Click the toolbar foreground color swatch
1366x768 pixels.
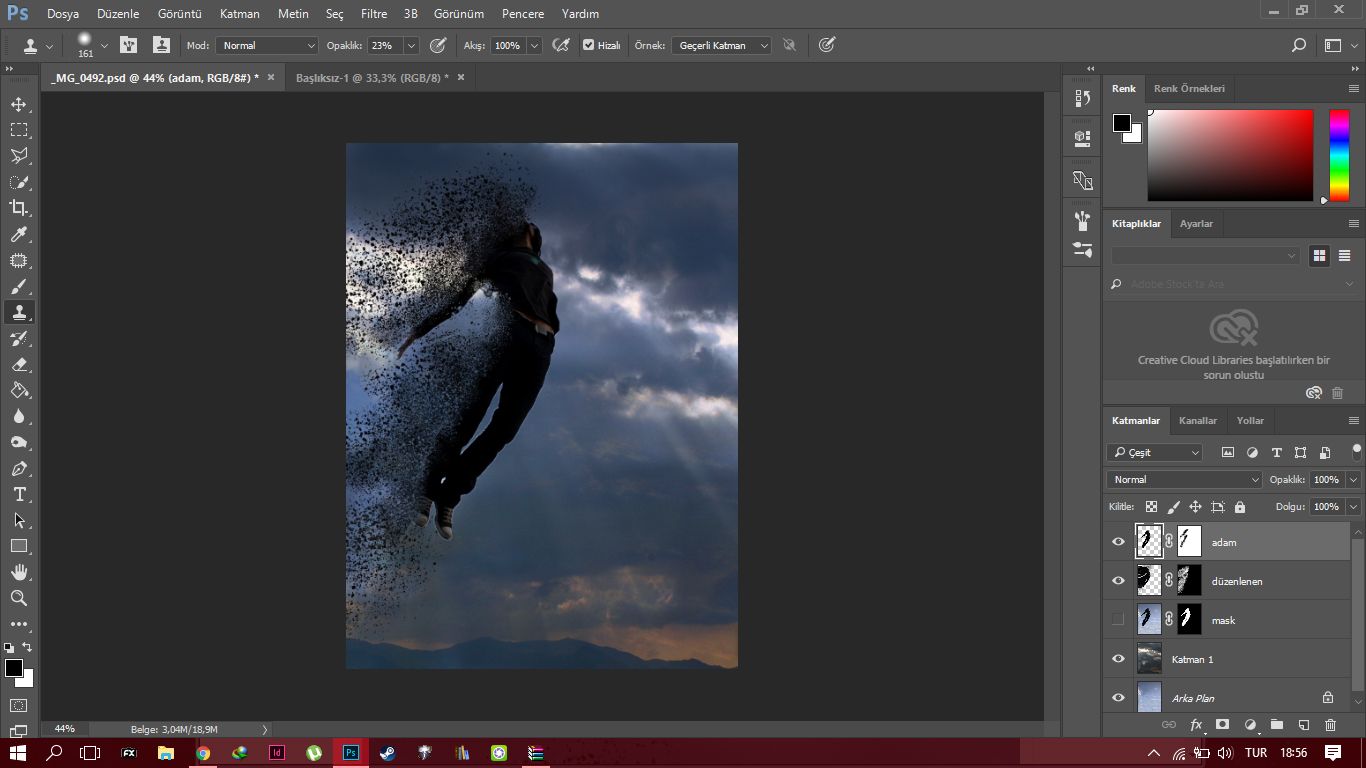(13, 667)
